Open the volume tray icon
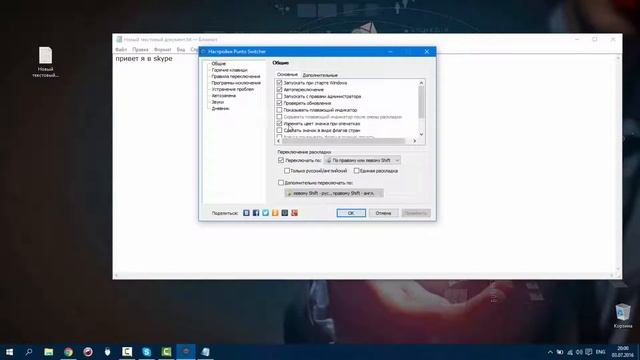This screenshot has width=640, height=360. click(579, 352)
